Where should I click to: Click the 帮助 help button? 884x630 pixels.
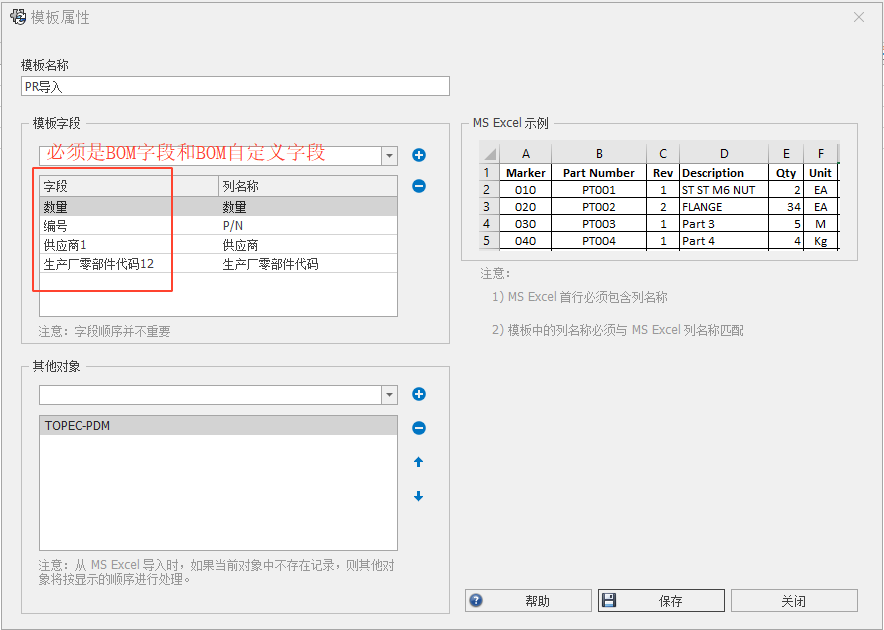coord(528,601)
